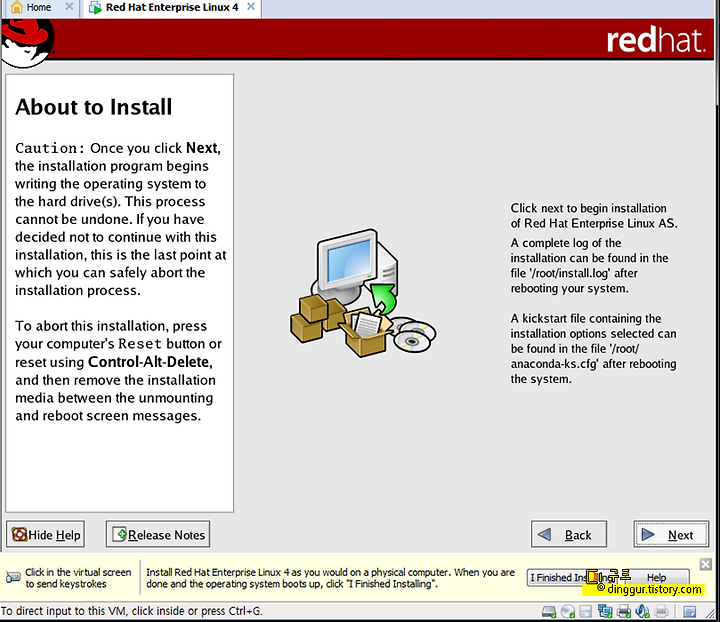Click 'To direct input to this VM' status text
Image resolution: width=720 pixels, height=622 pixels.
tap(131, 611)
